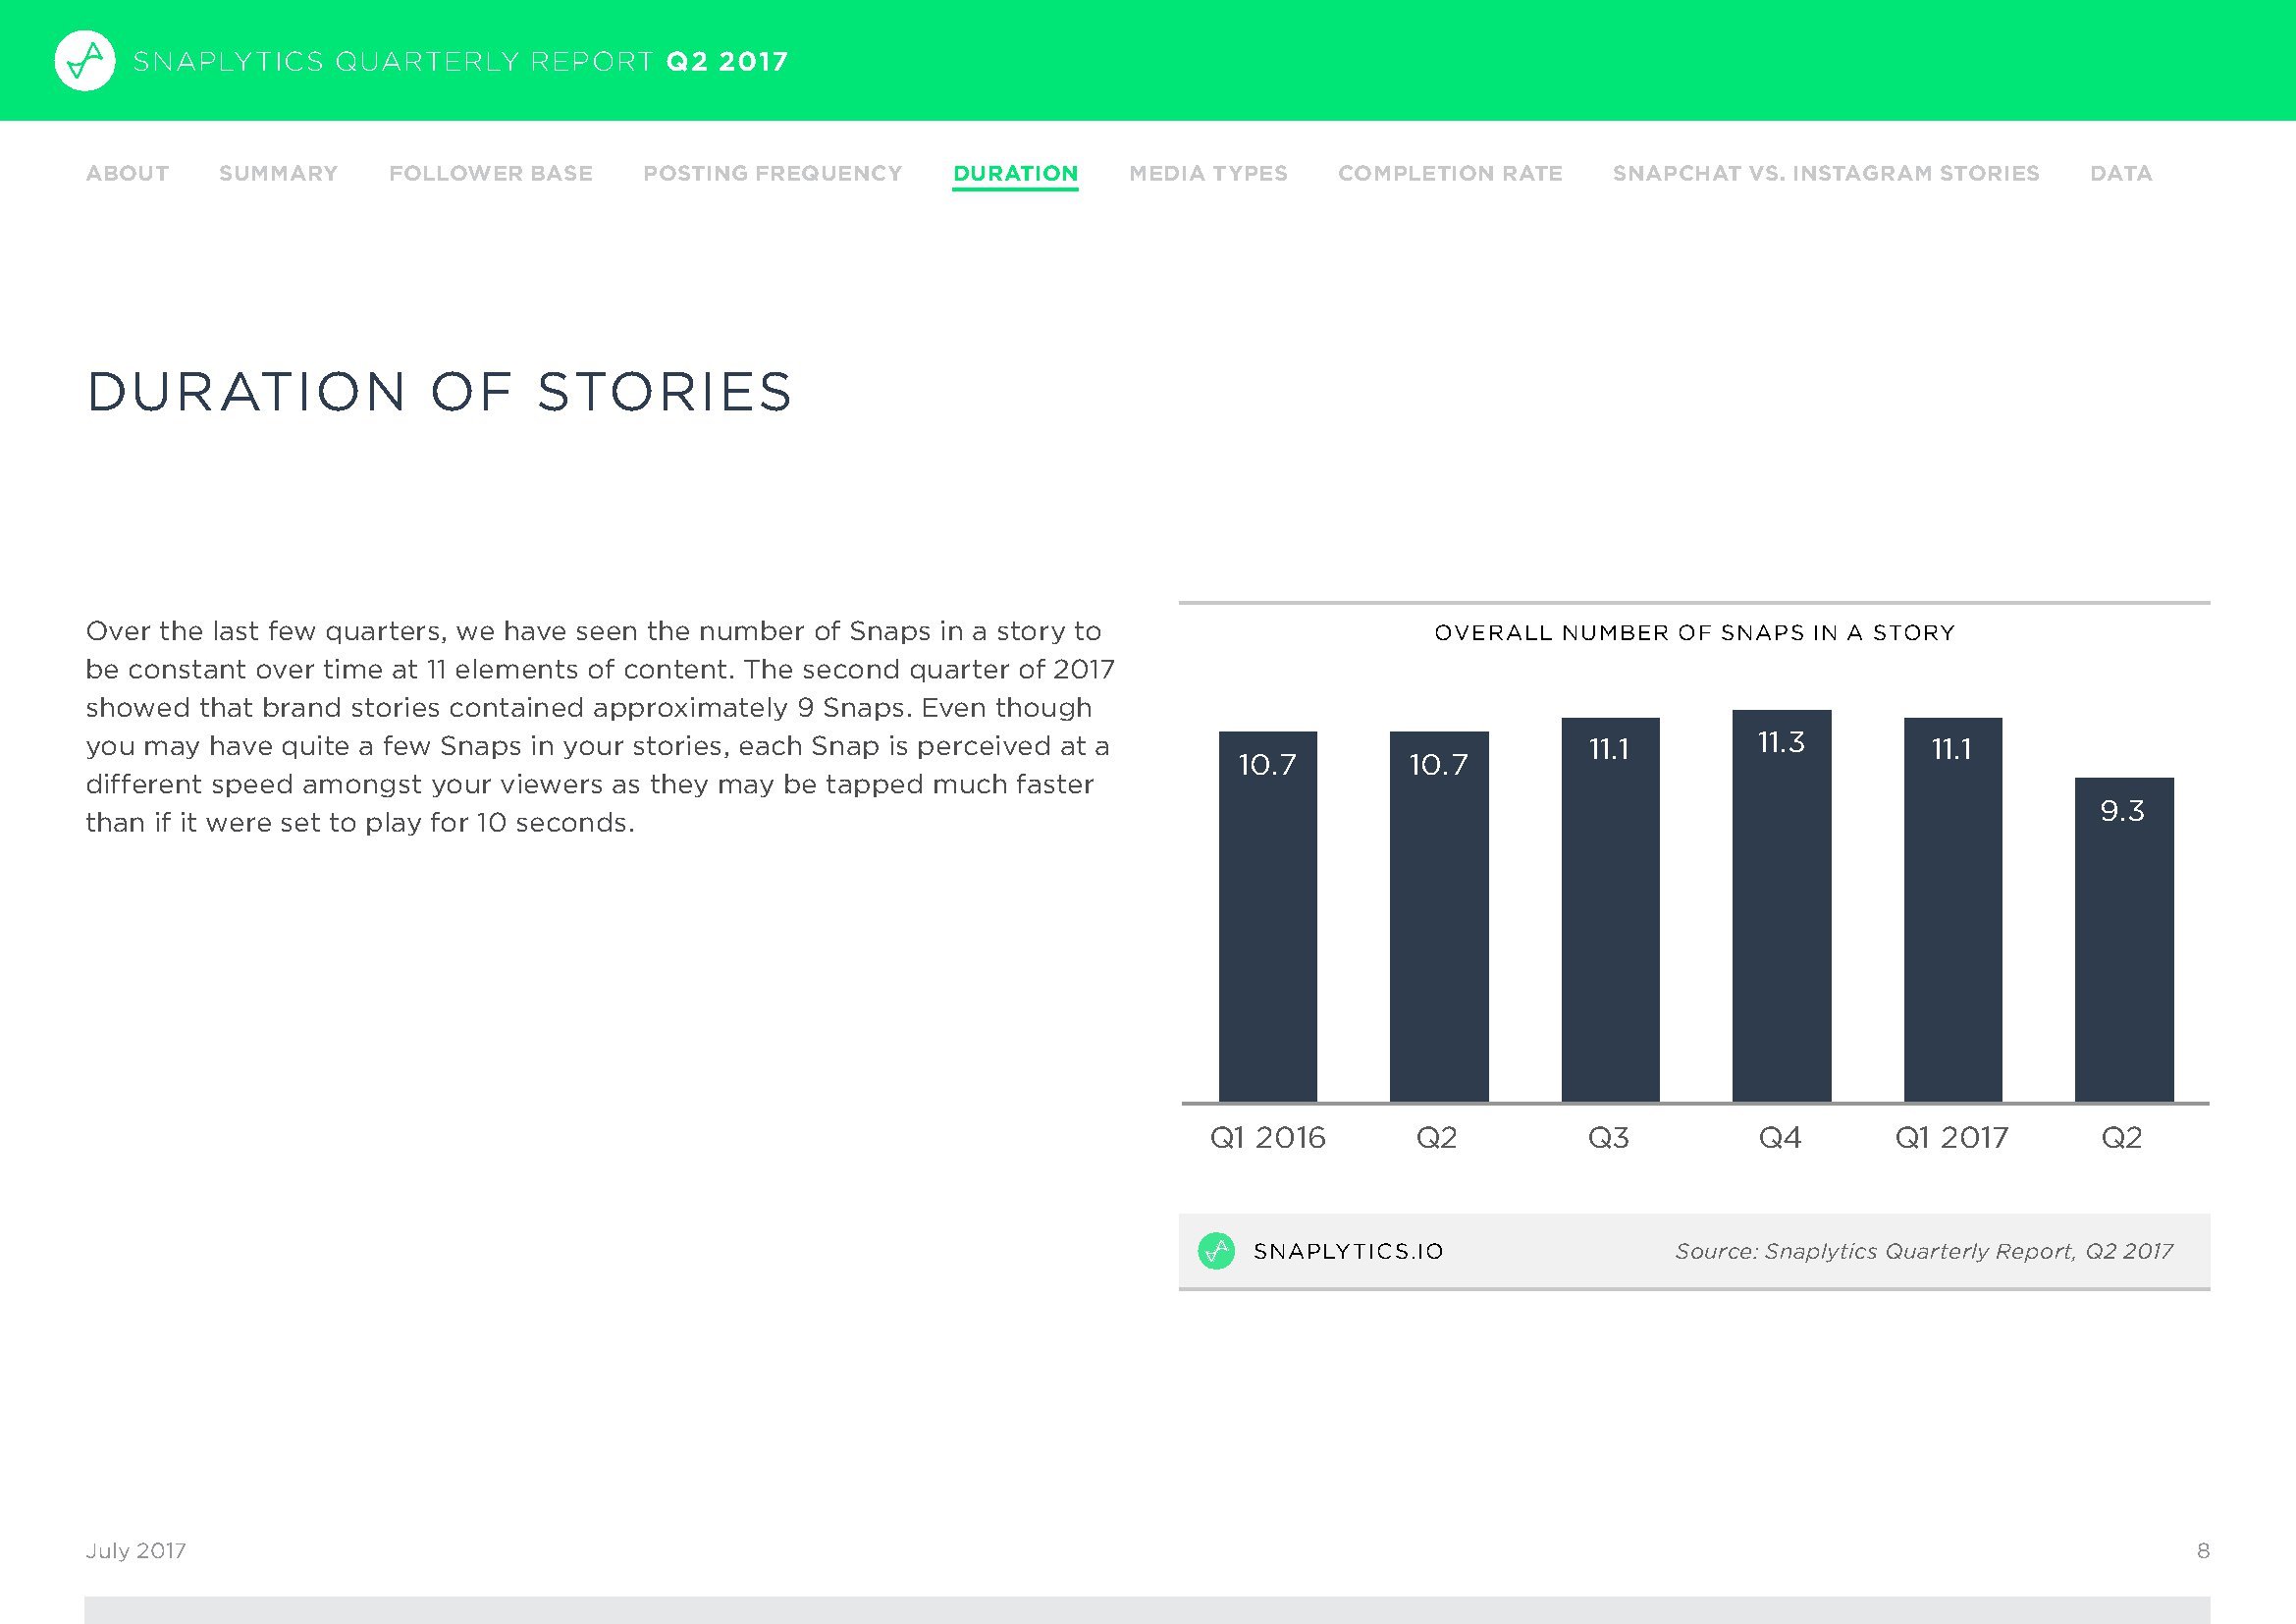Viewport: 2296px width, 1624px height.
Task: Click the SNAPLYTICS.IO link
Action: click(x=1348, y=1251)
